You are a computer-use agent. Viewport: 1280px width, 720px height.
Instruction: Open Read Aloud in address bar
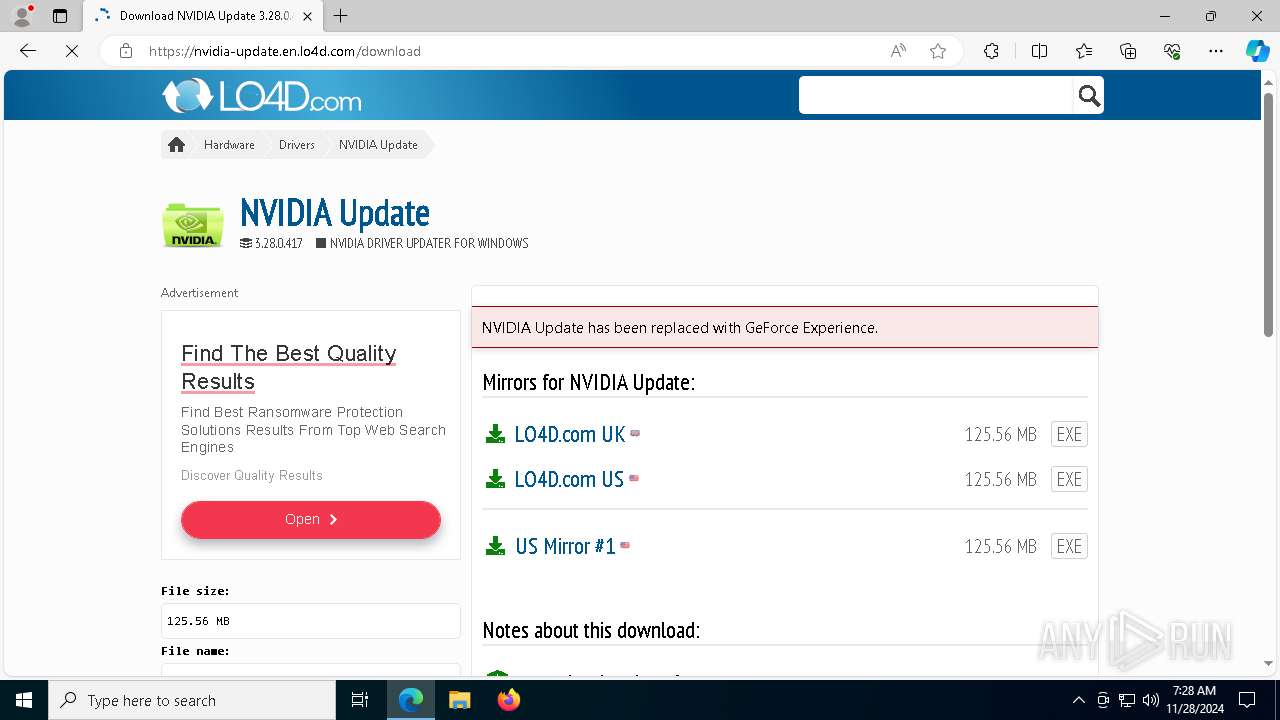pos(898,51)
